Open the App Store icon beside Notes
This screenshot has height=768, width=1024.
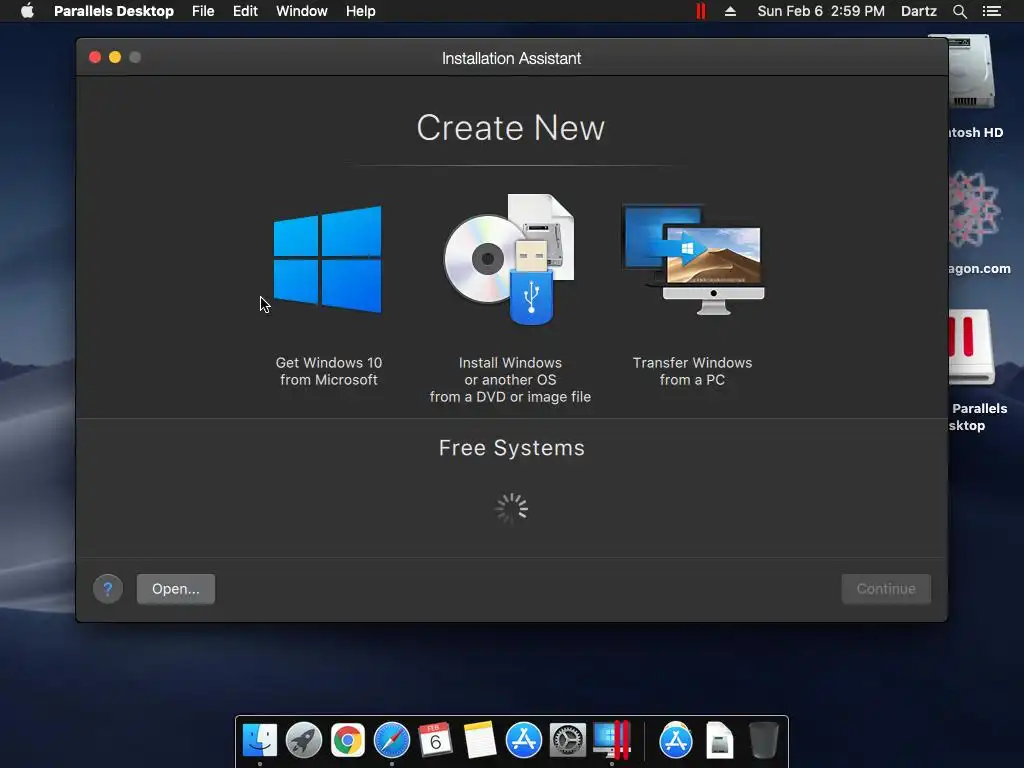[524, 741]
